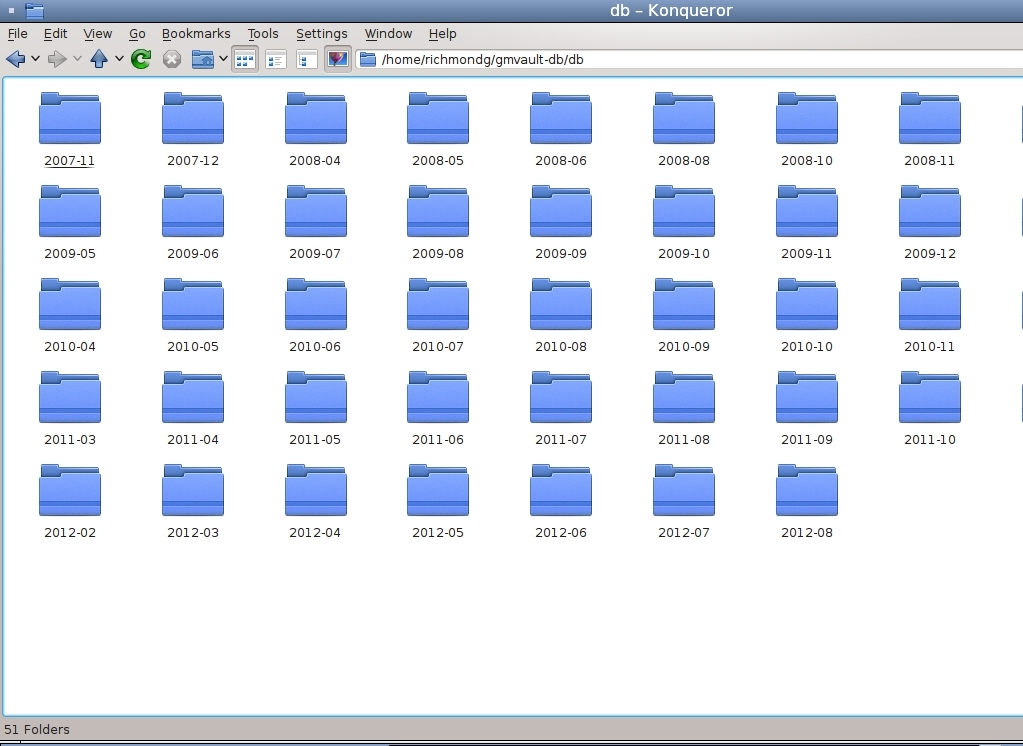Select the 2007-12 folder

click(192, 118)
